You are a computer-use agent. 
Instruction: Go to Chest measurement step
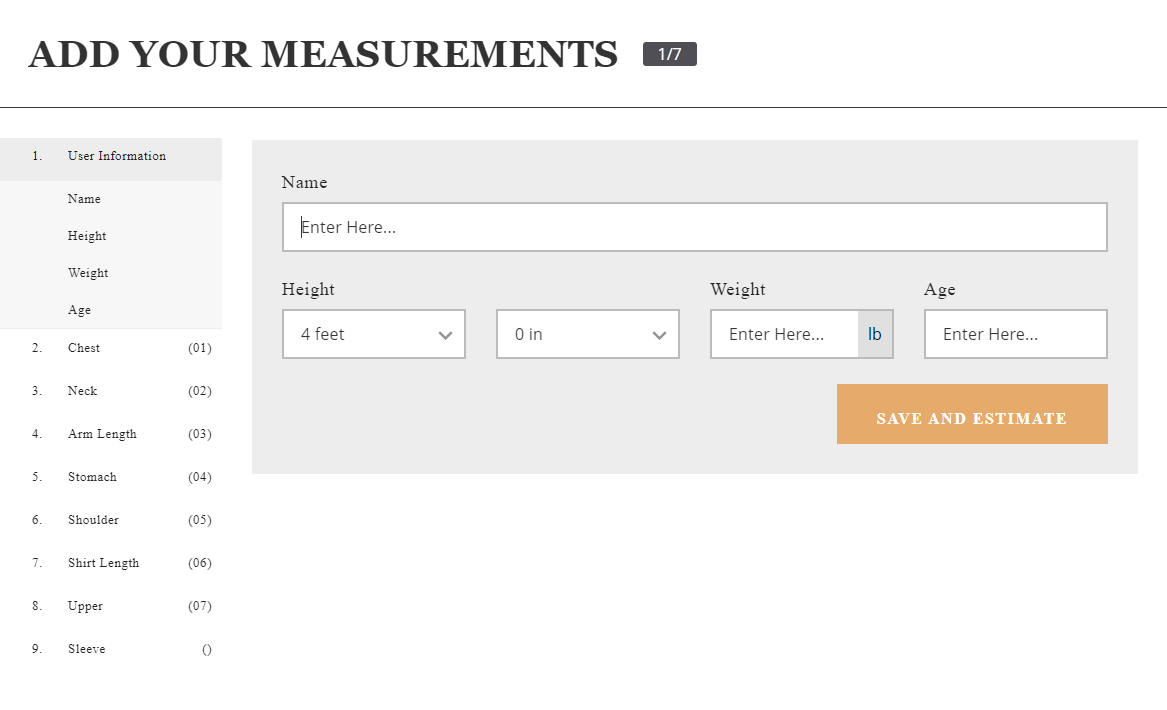[84, 348]
